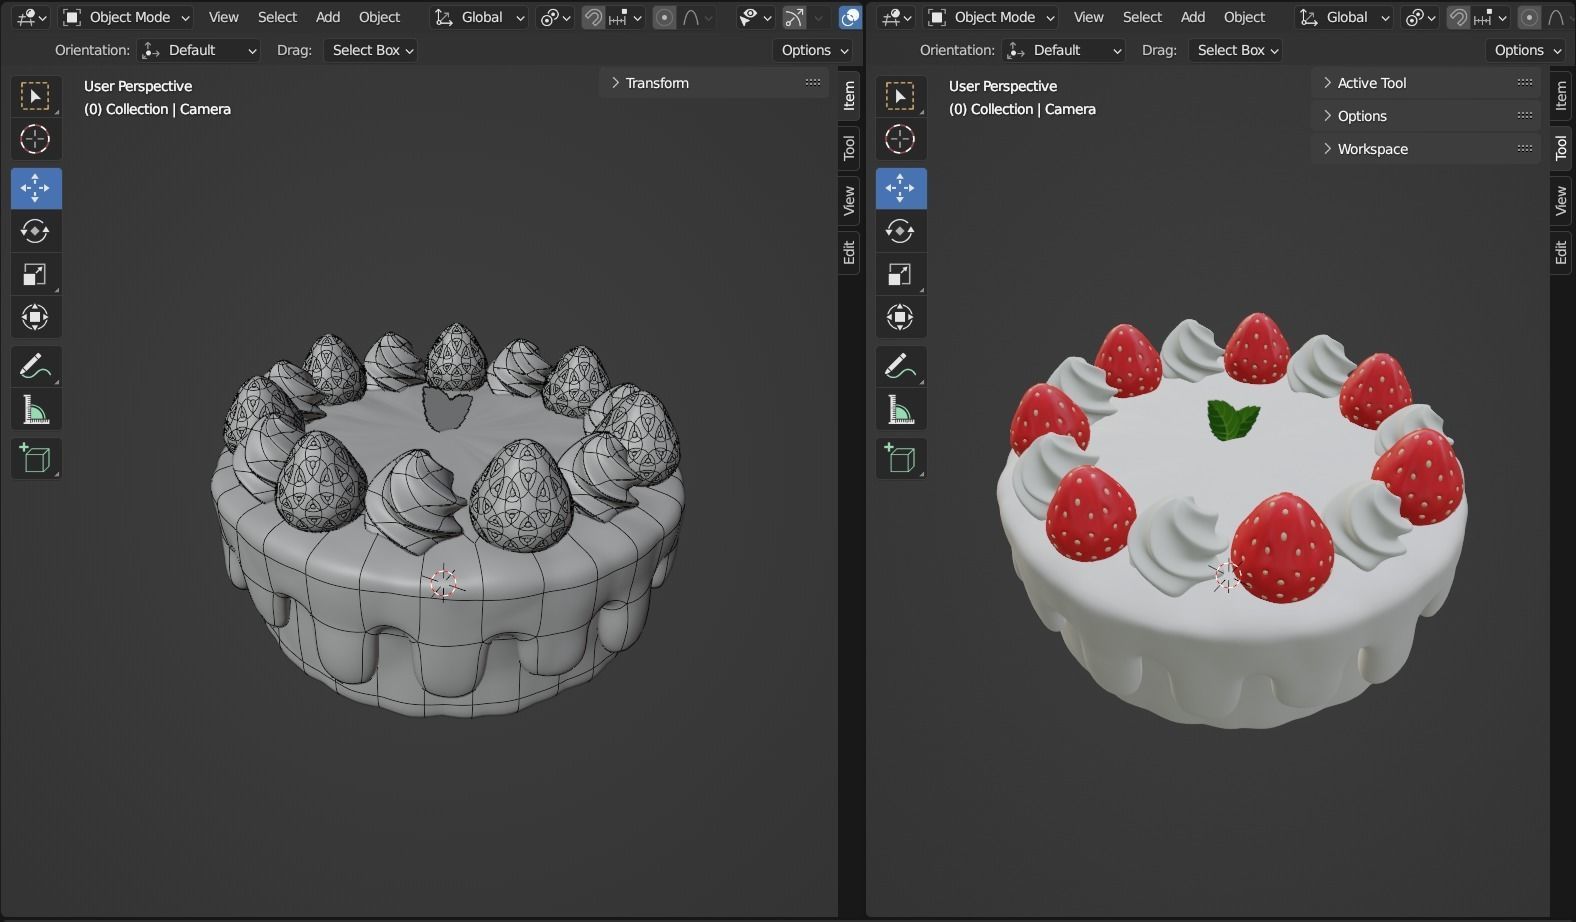
Task: Open pivot point dropdown in right viewport
Action: pos(1420,17)
